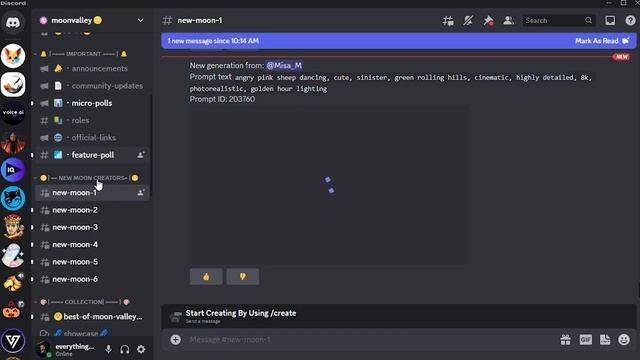The height and width of the screenshot is (360, 640).
Task: Click Mark As Read button
Action: (602, 41)
